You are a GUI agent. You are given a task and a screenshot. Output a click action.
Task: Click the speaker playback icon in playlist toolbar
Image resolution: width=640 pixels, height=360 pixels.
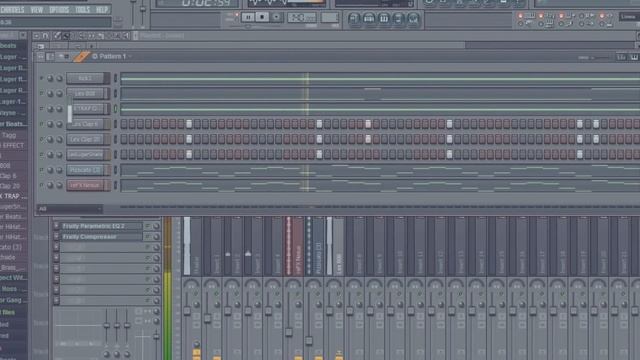pyautogui.click(x=126, y=36)
